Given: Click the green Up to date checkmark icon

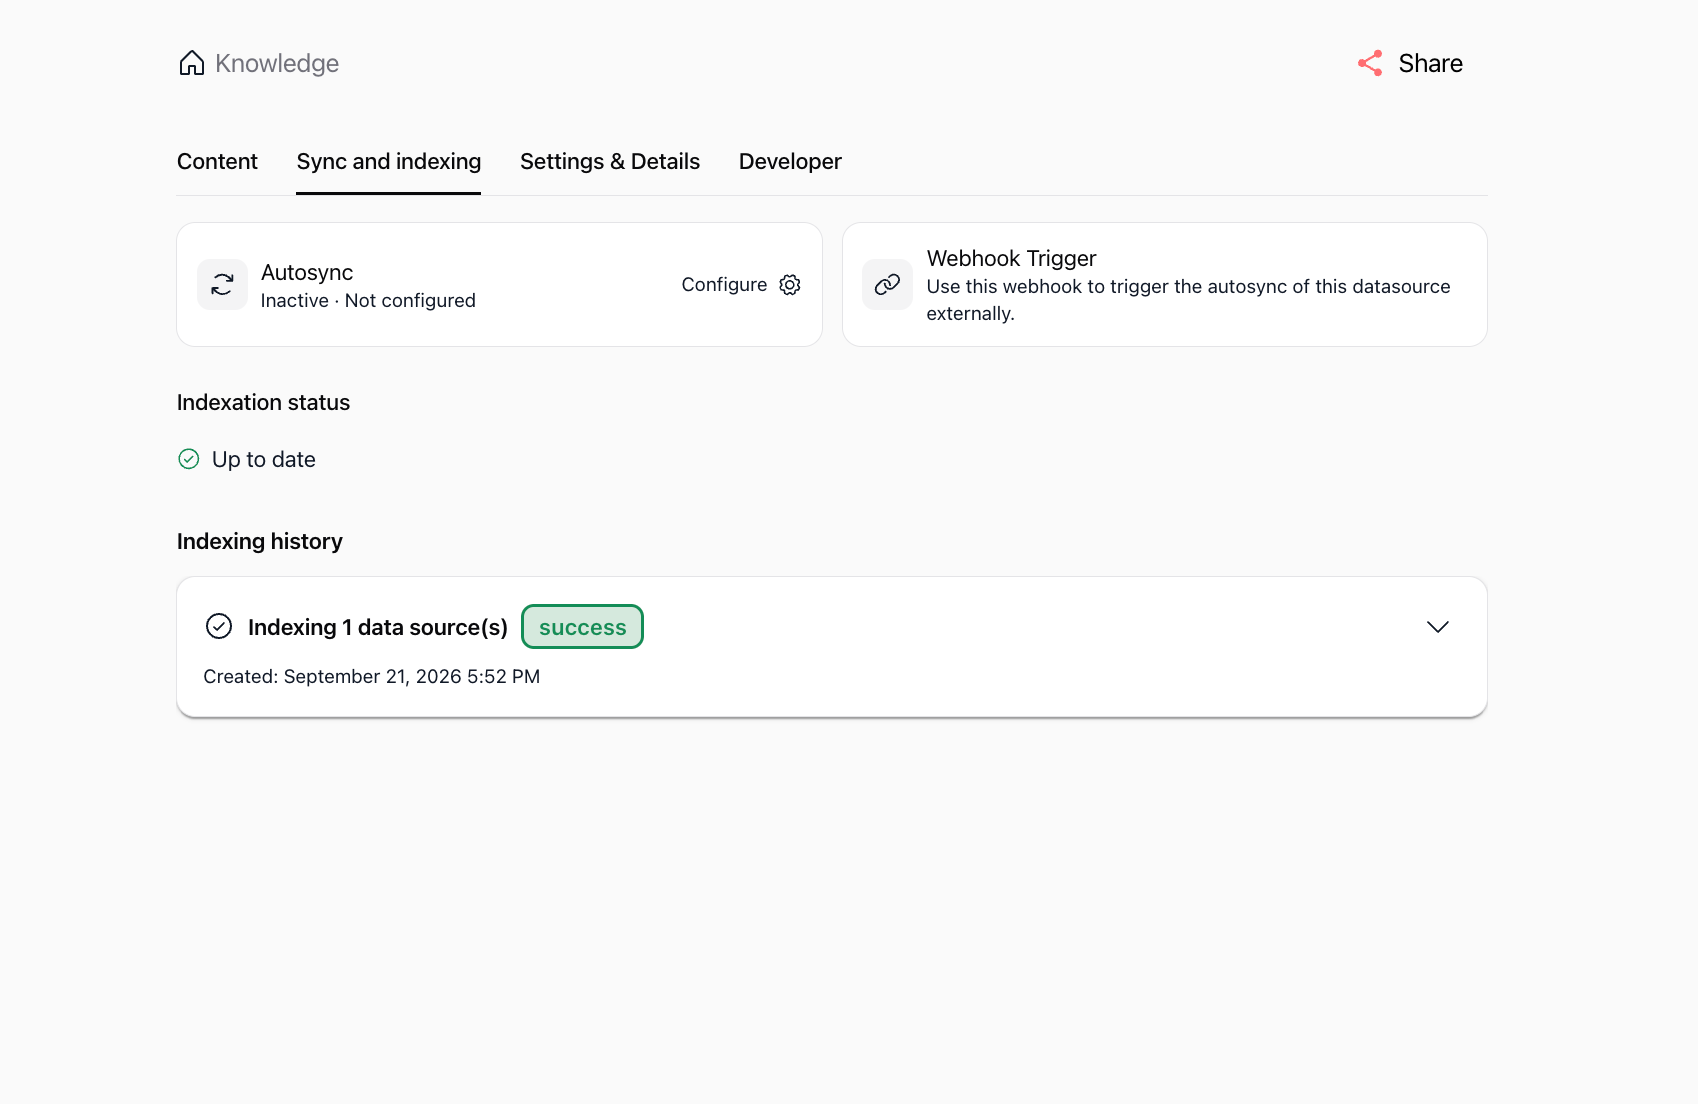Looking at the screenshot, I should point(189,459).
